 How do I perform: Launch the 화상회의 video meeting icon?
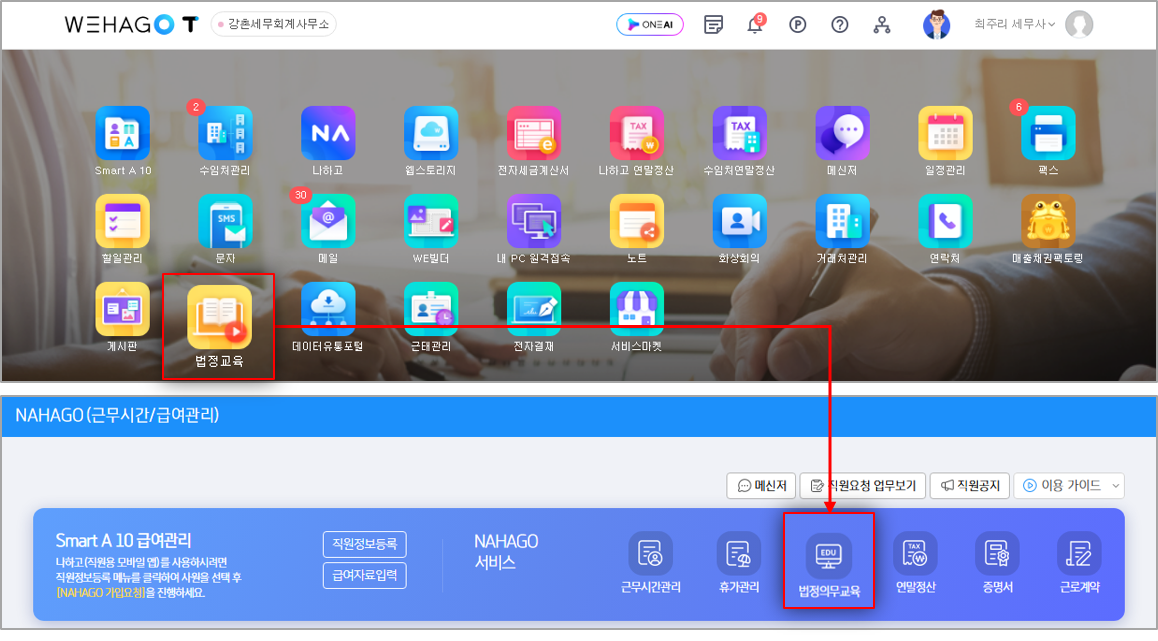739,222
